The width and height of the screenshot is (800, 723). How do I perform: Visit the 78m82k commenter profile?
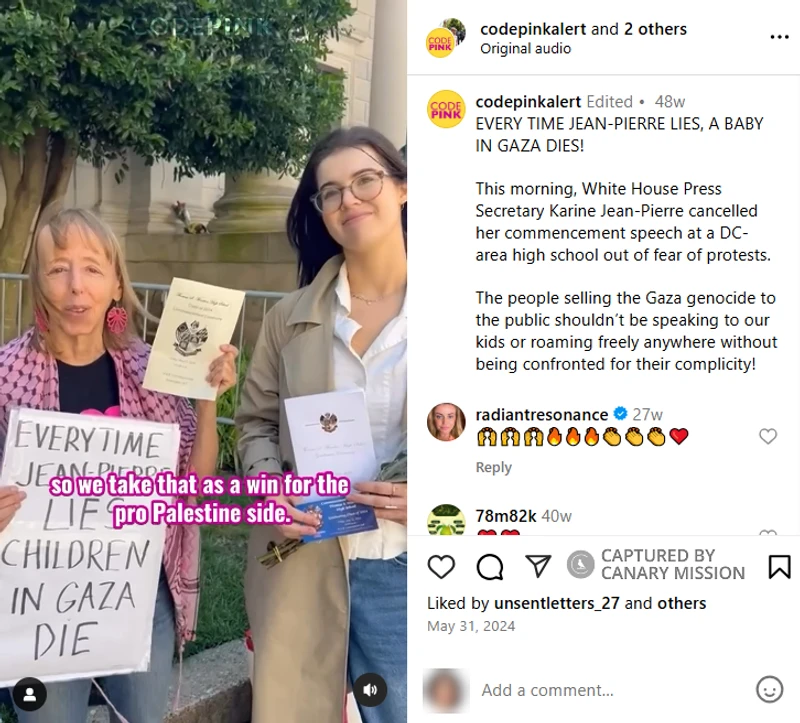506,516
